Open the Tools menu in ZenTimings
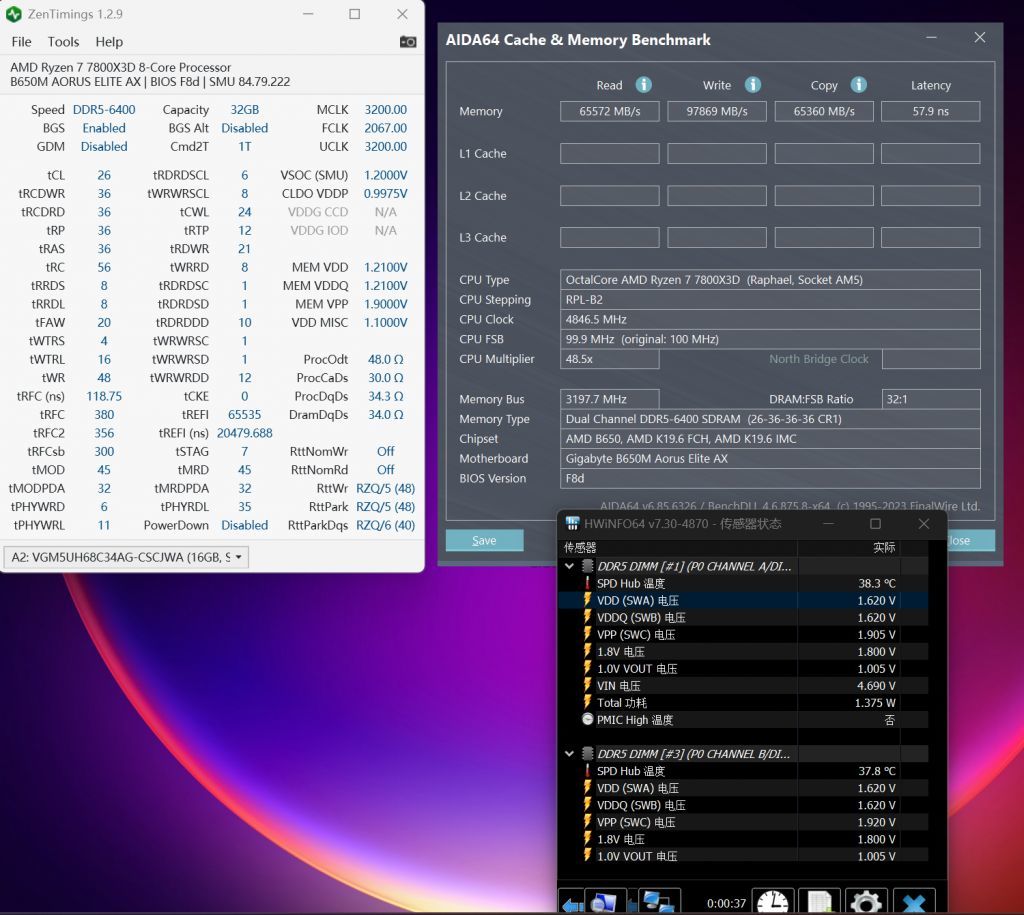Screen dimensions: 1024x915 63,42
